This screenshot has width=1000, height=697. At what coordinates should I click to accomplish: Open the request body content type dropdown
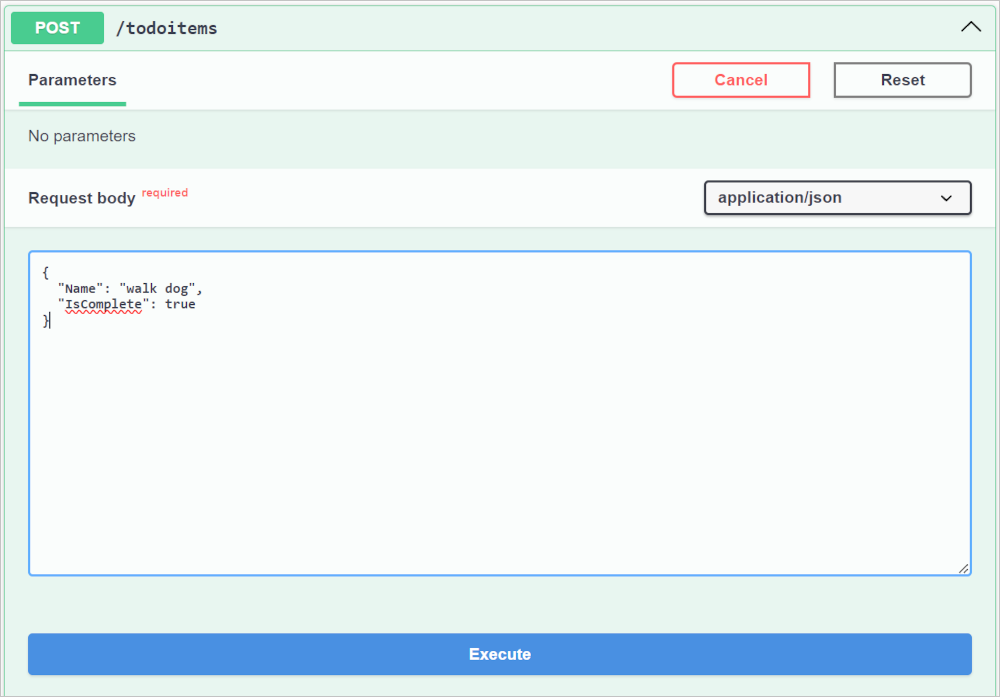[x=837, y=197]
